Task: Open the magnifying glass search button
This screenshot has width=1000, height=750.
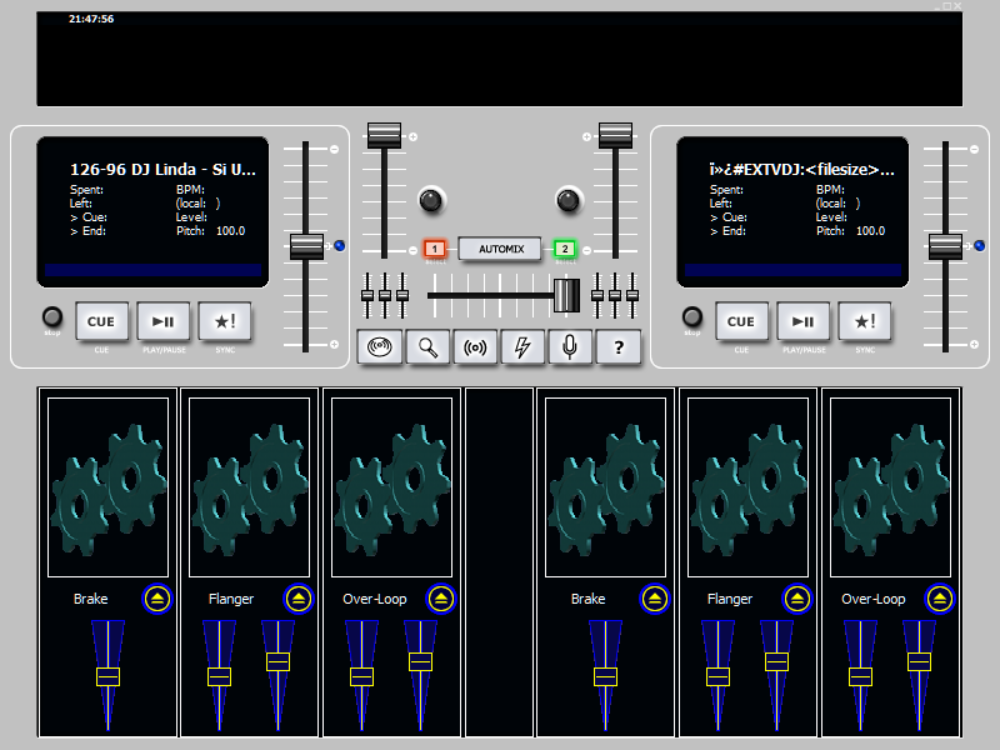Action: point(427,347)
